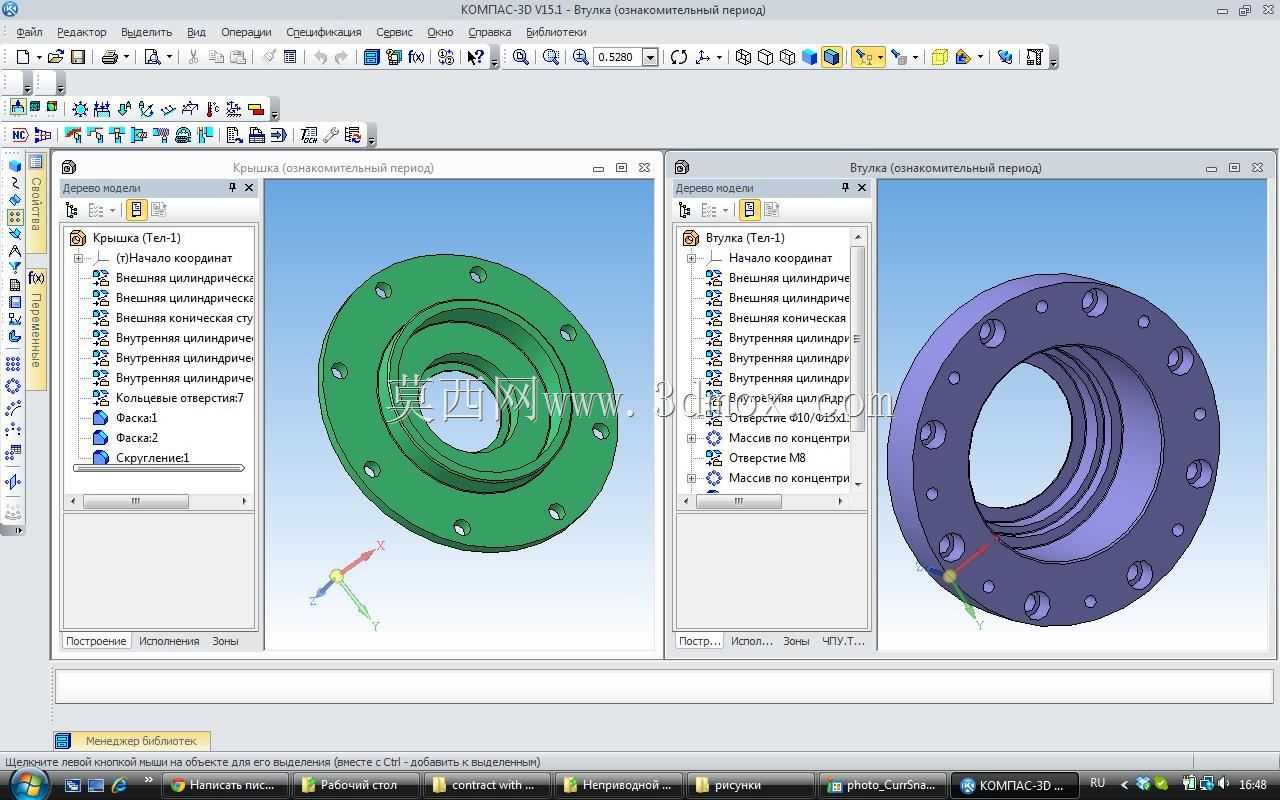
Task: Open the Файл menu
Action: tap(29, 32)
